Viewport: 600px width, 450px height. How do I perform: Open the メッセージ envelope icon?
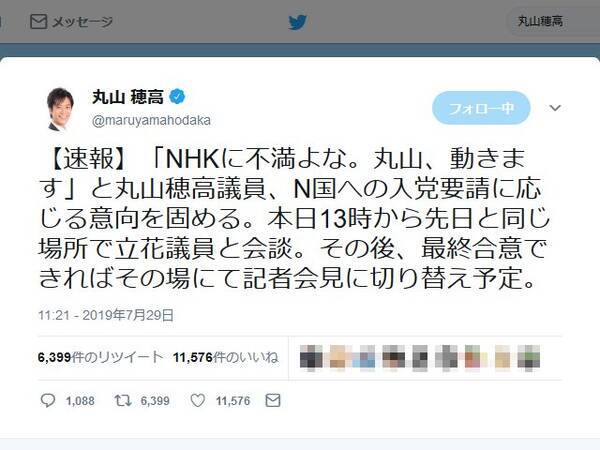[38, 22]
